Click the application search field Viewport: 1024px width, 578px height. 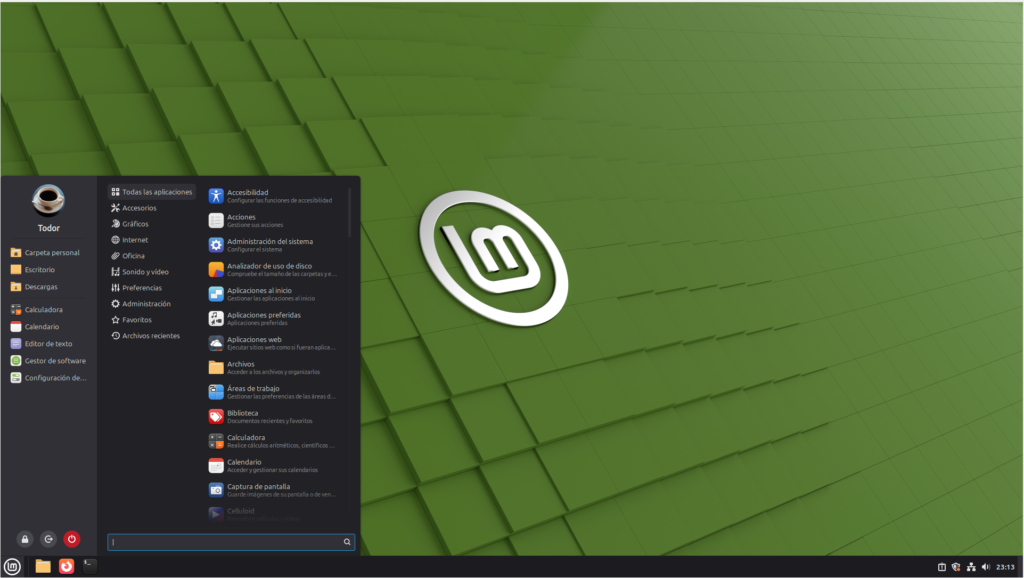226,542
